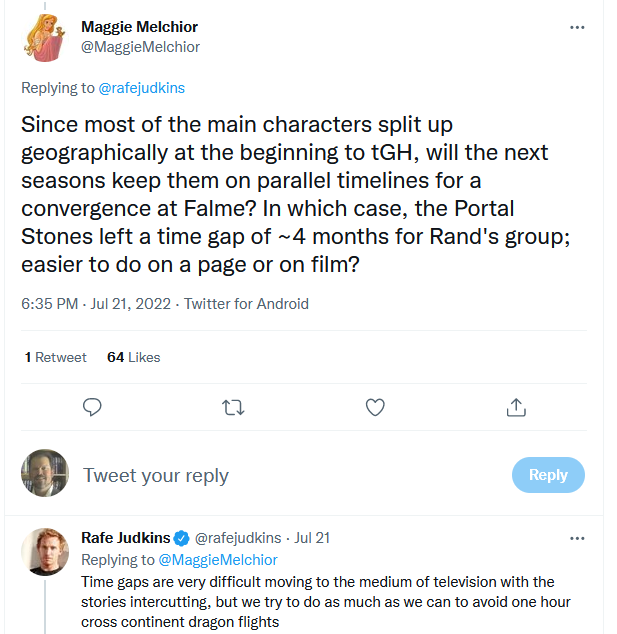Image resolution: width=617 pixels, height=634 pixels.
Task: Open Maggie Melchior's profile avatar
Action: pos(45,37)
